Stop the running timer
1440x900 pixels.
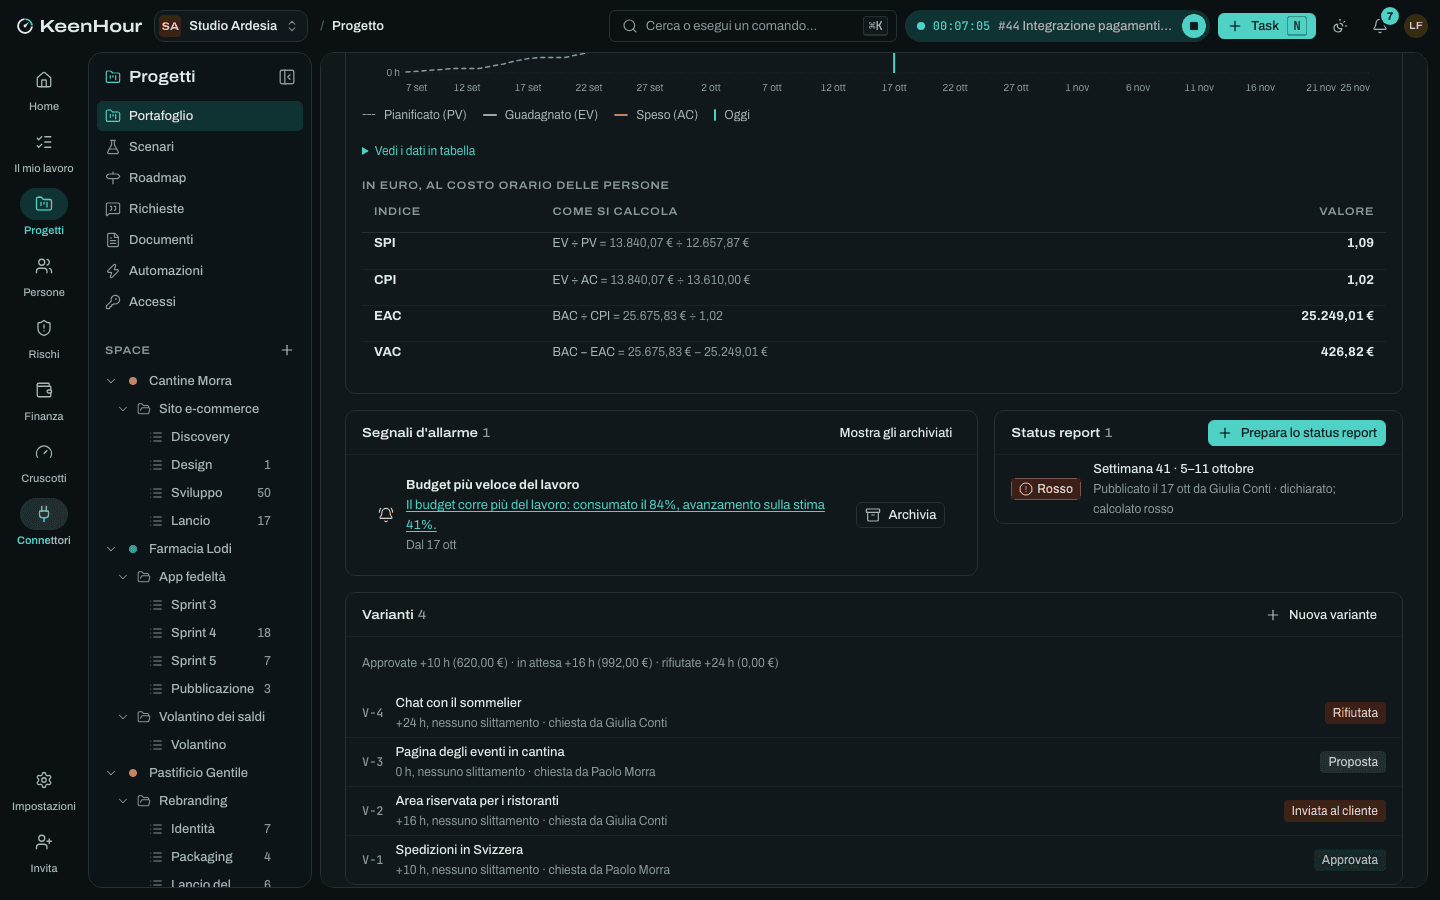pyautogui.click(x=1194, y=26)
